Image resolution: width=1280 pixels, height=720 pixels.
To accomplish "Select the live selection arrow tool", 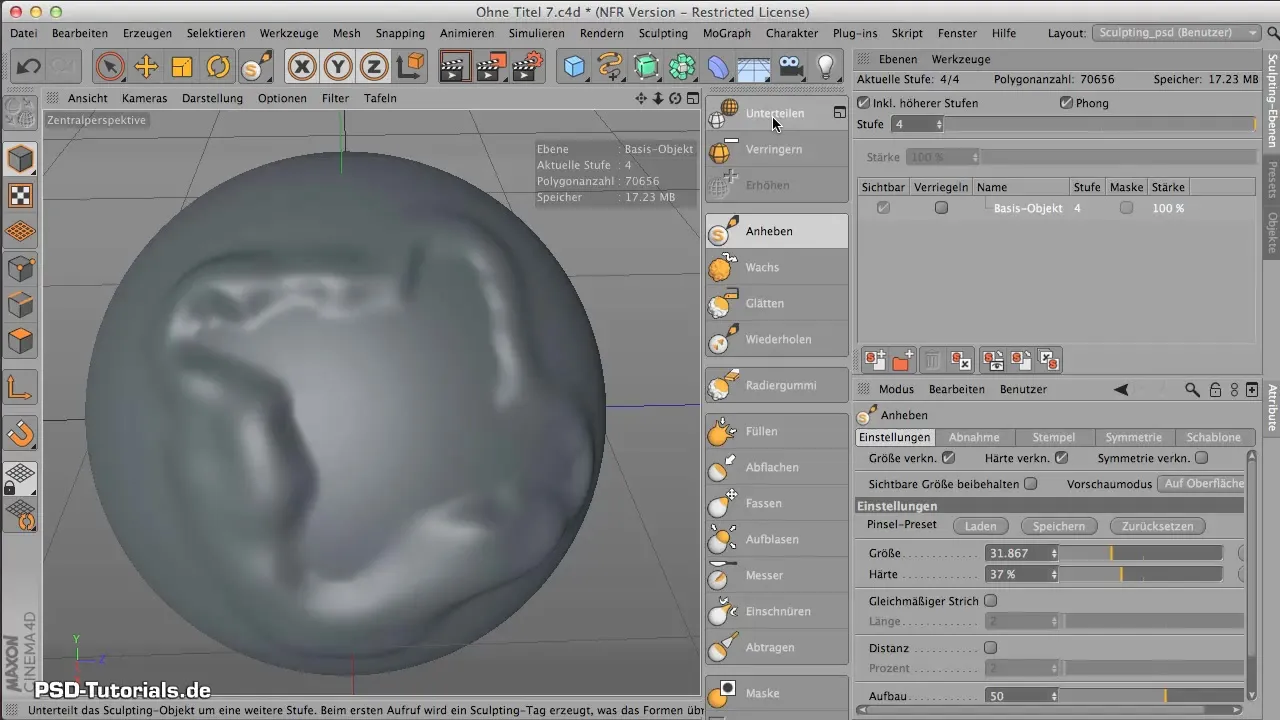I will click(x=110, y=67).
